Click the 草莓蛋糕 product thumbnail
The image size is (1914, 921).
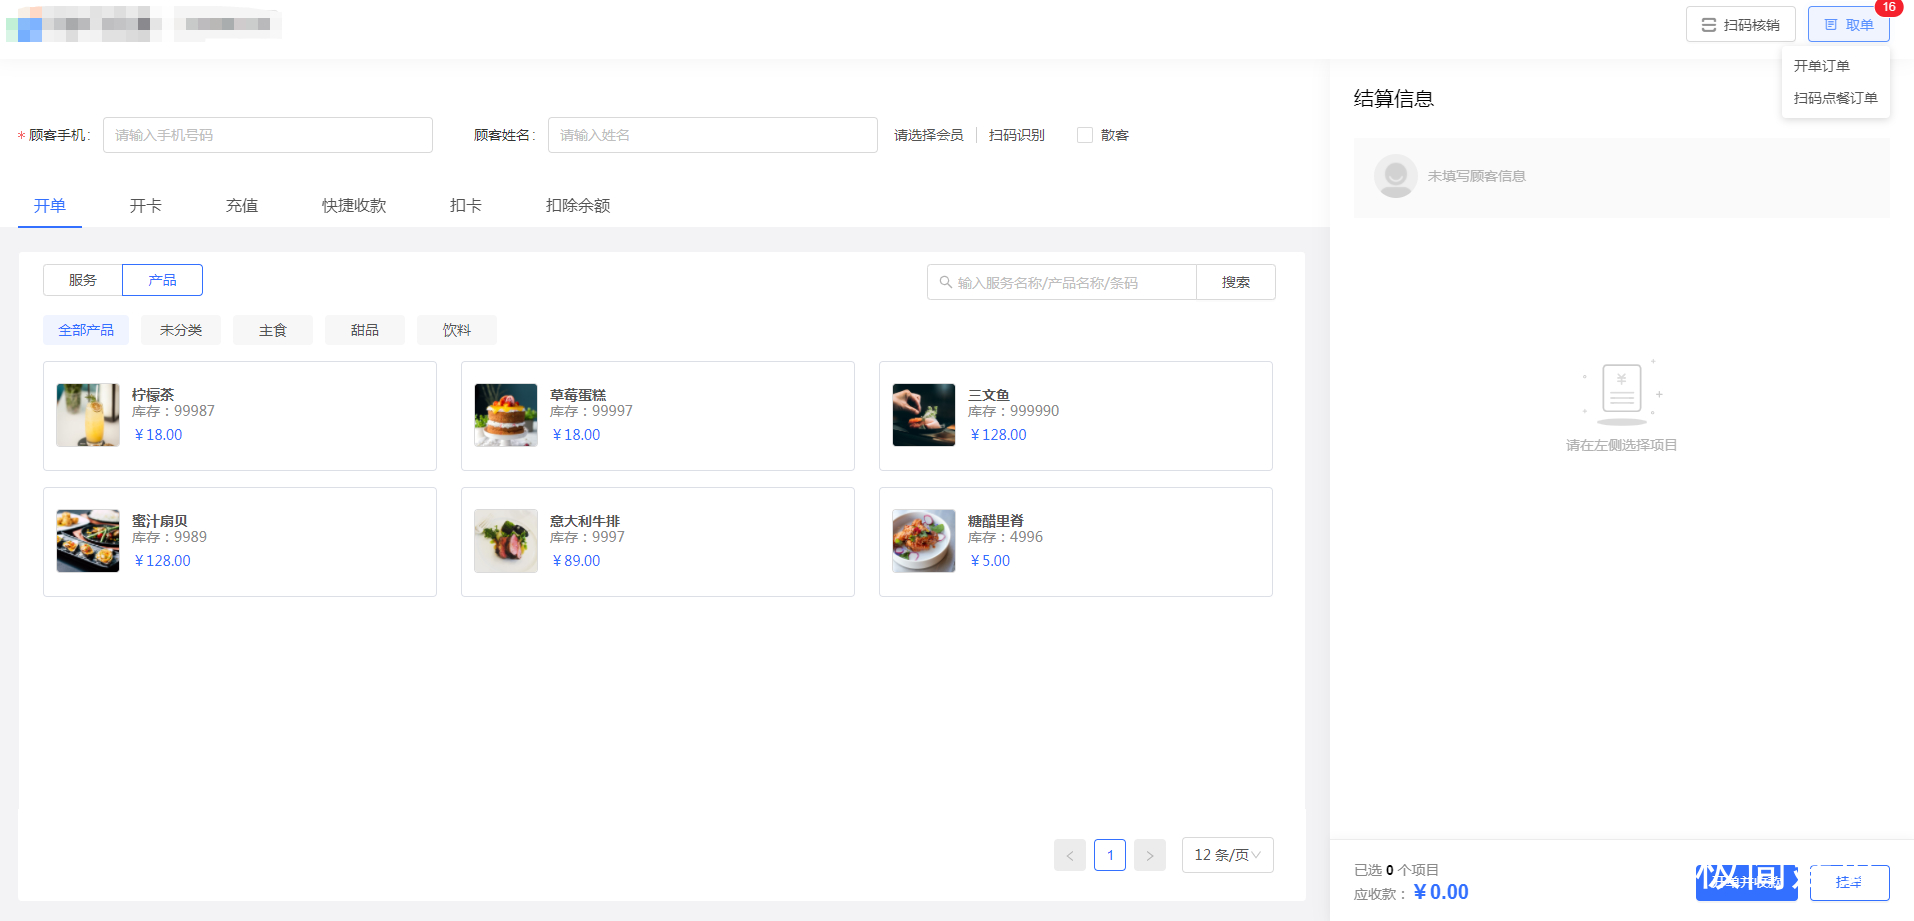tap(506, 415)
